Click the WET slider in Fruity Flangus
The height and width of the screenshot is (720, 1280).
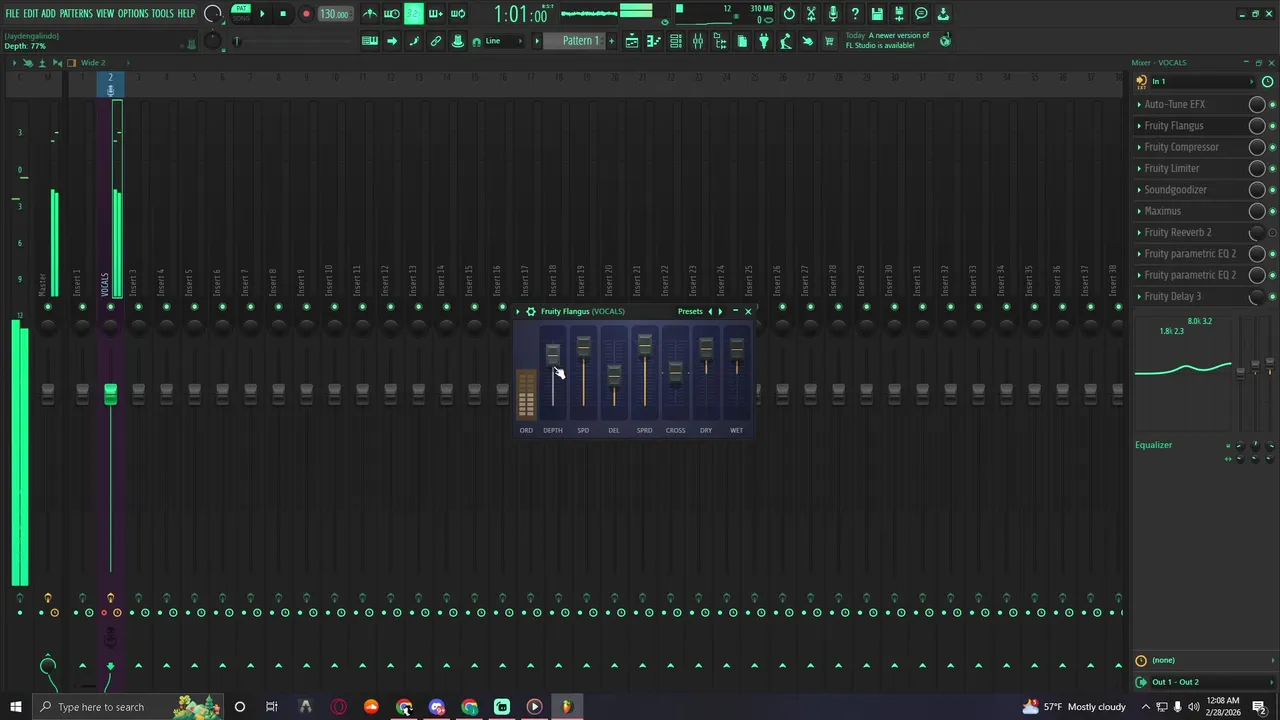736,347
